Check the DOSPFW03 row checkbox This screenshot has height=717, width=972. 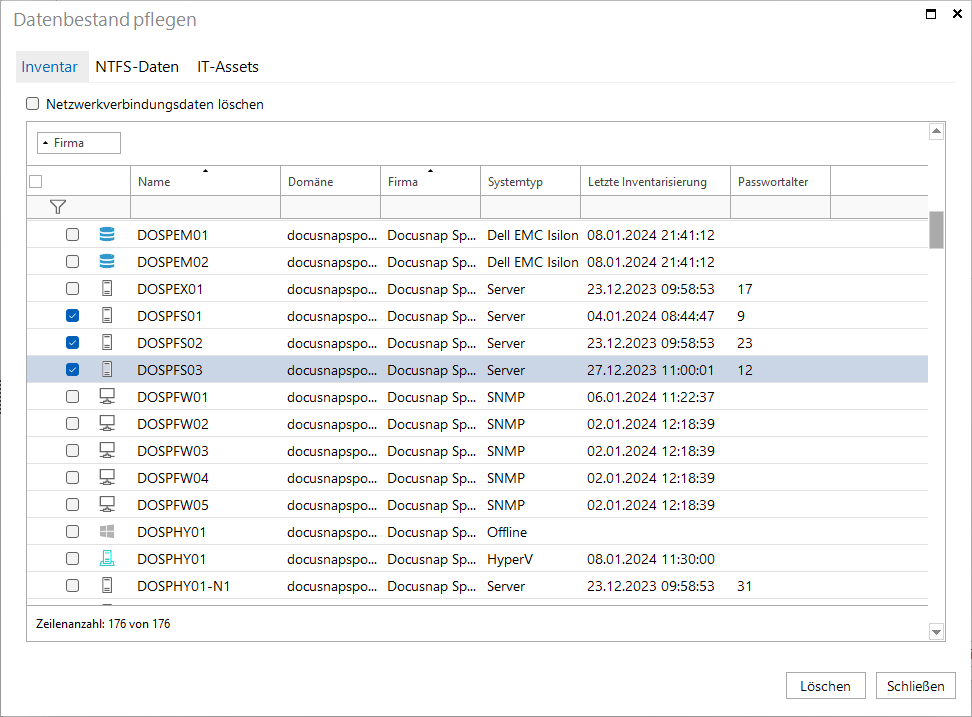73,450
